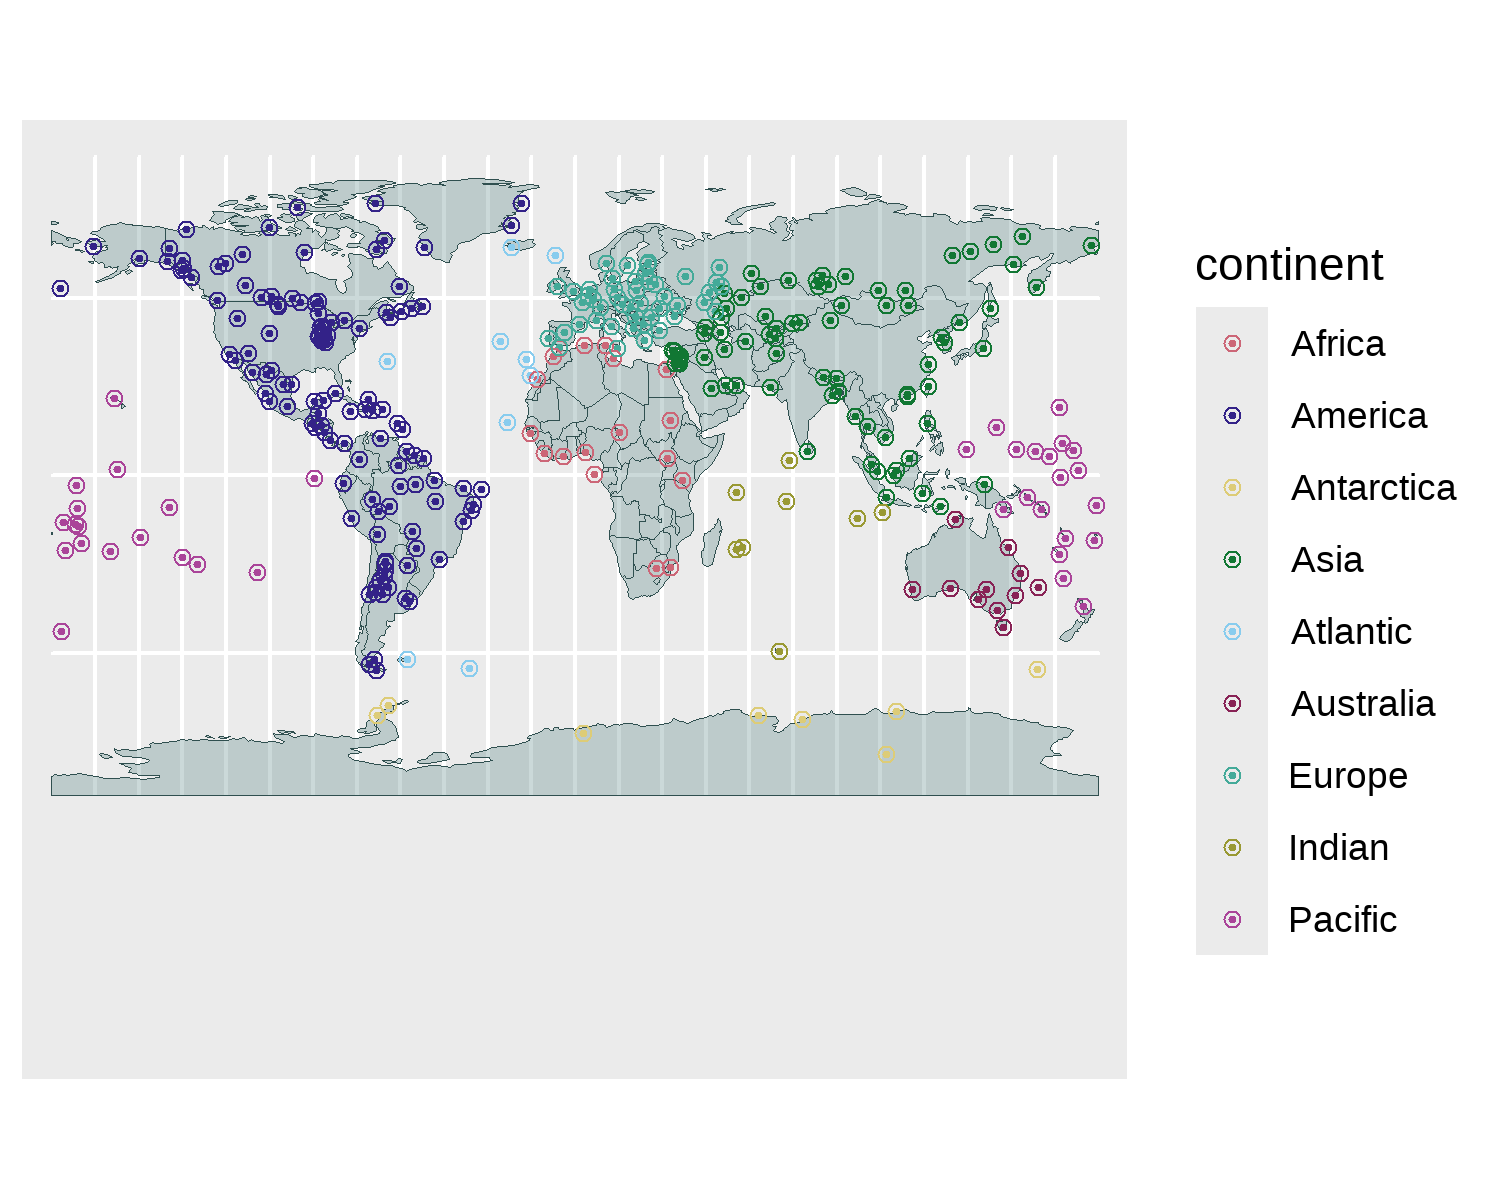This screenshot has height=1200, width=1500.
Task: Click the 'Indian' legend label
Action: [x=1338, y=848]
